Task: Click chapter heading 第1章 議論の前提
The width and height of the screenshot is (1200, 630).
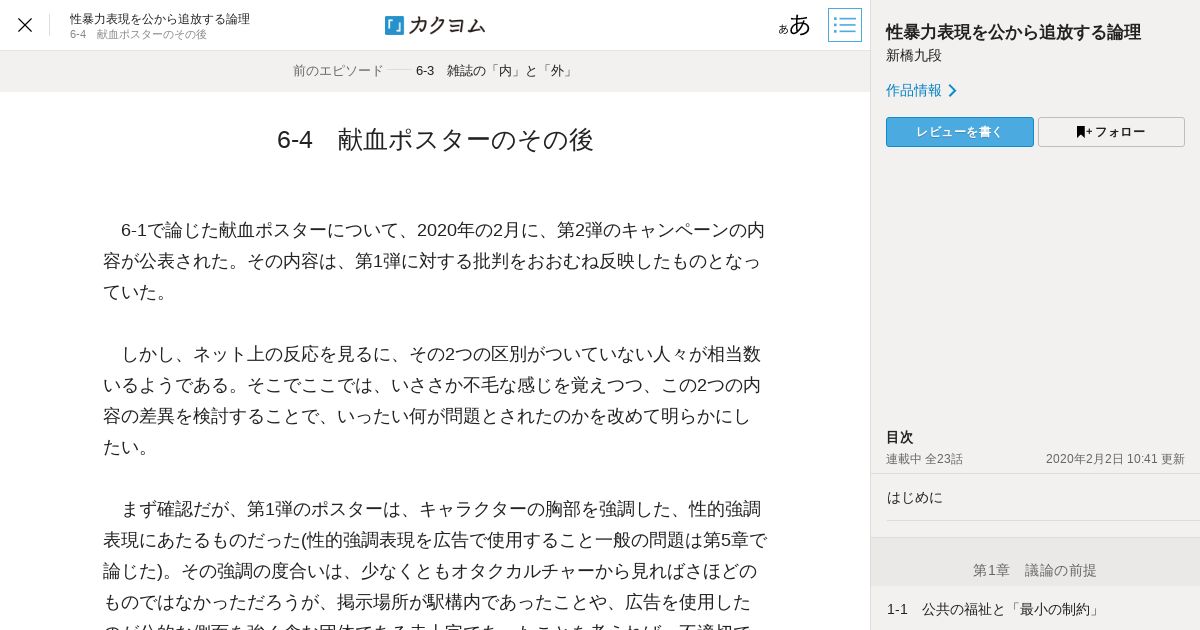Action: coord(1035,570)
